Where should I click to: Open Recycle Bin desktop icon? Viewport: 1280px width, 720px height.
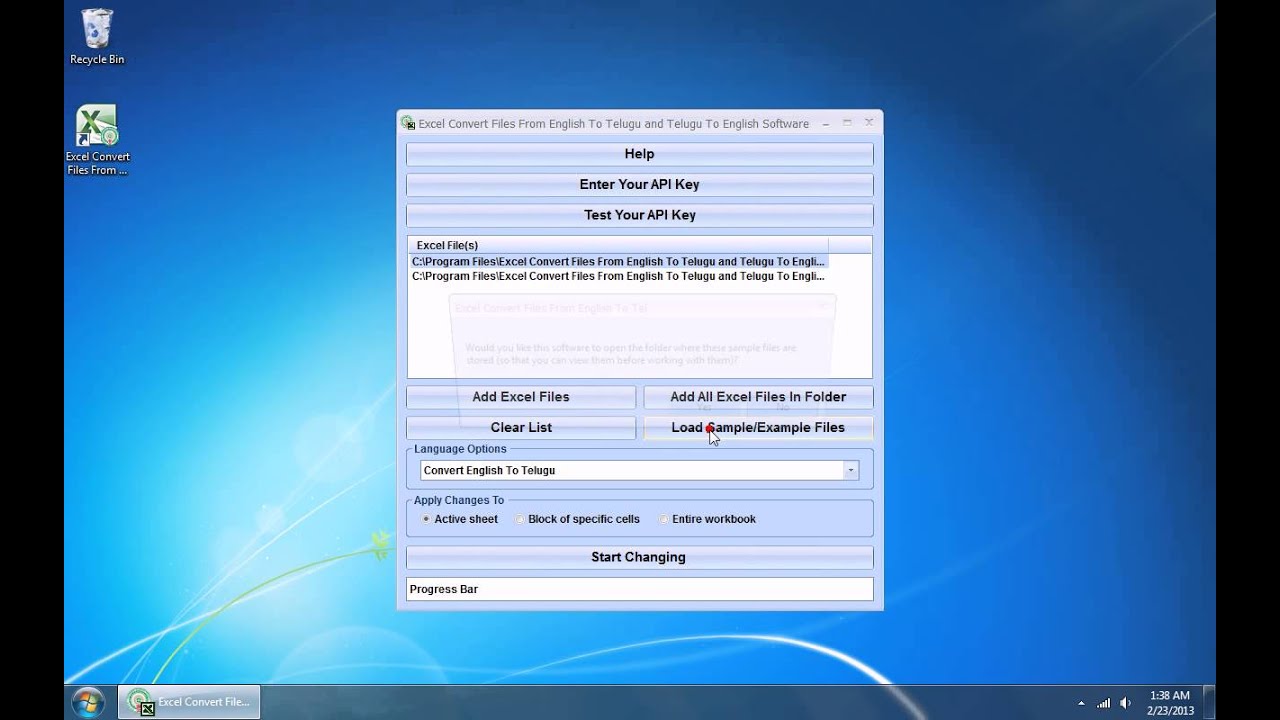pos(97,37)
